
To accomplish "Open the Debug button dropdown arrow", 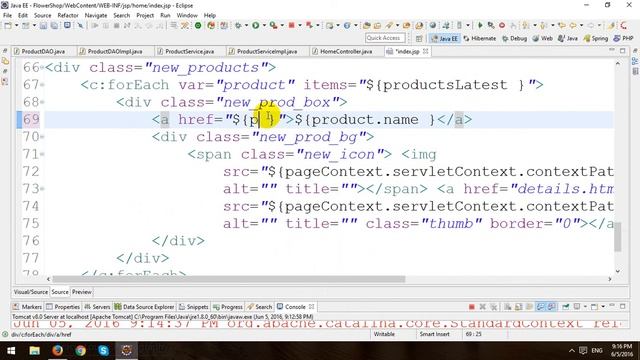I will [x=246, y=25].
